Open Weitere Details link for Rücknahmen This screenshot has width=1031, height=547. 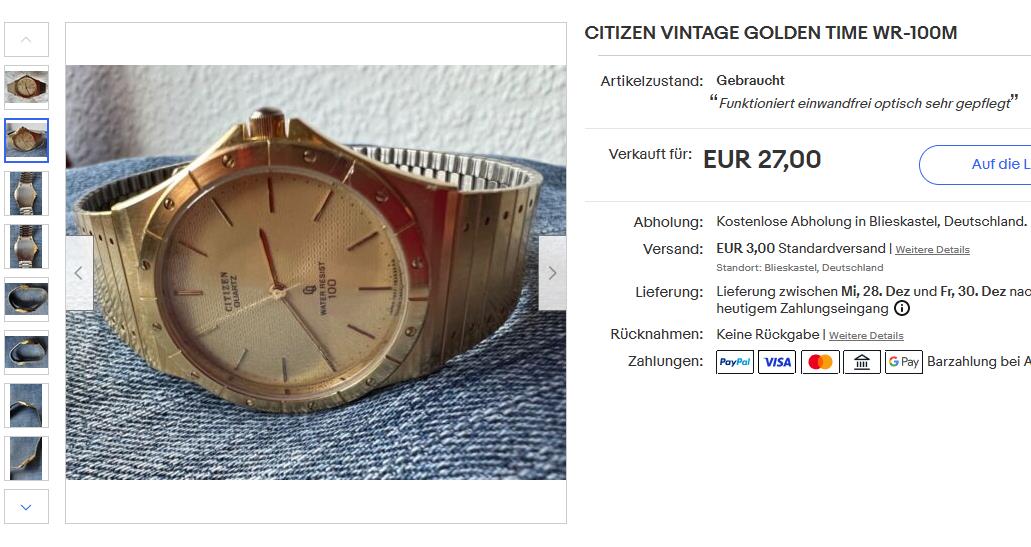866,335
